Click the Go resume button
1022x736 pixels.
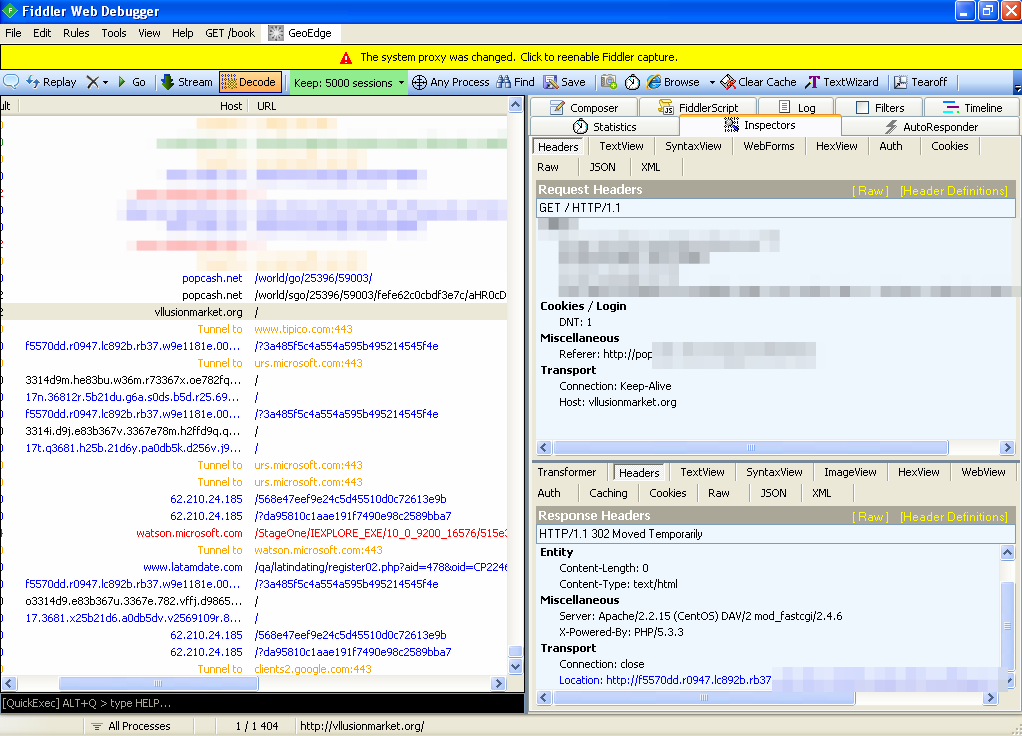(132, 82)
